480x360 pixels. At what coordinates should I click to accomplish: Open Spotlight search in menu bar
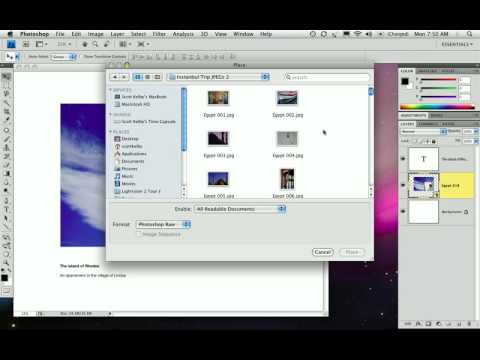(469, 34)
